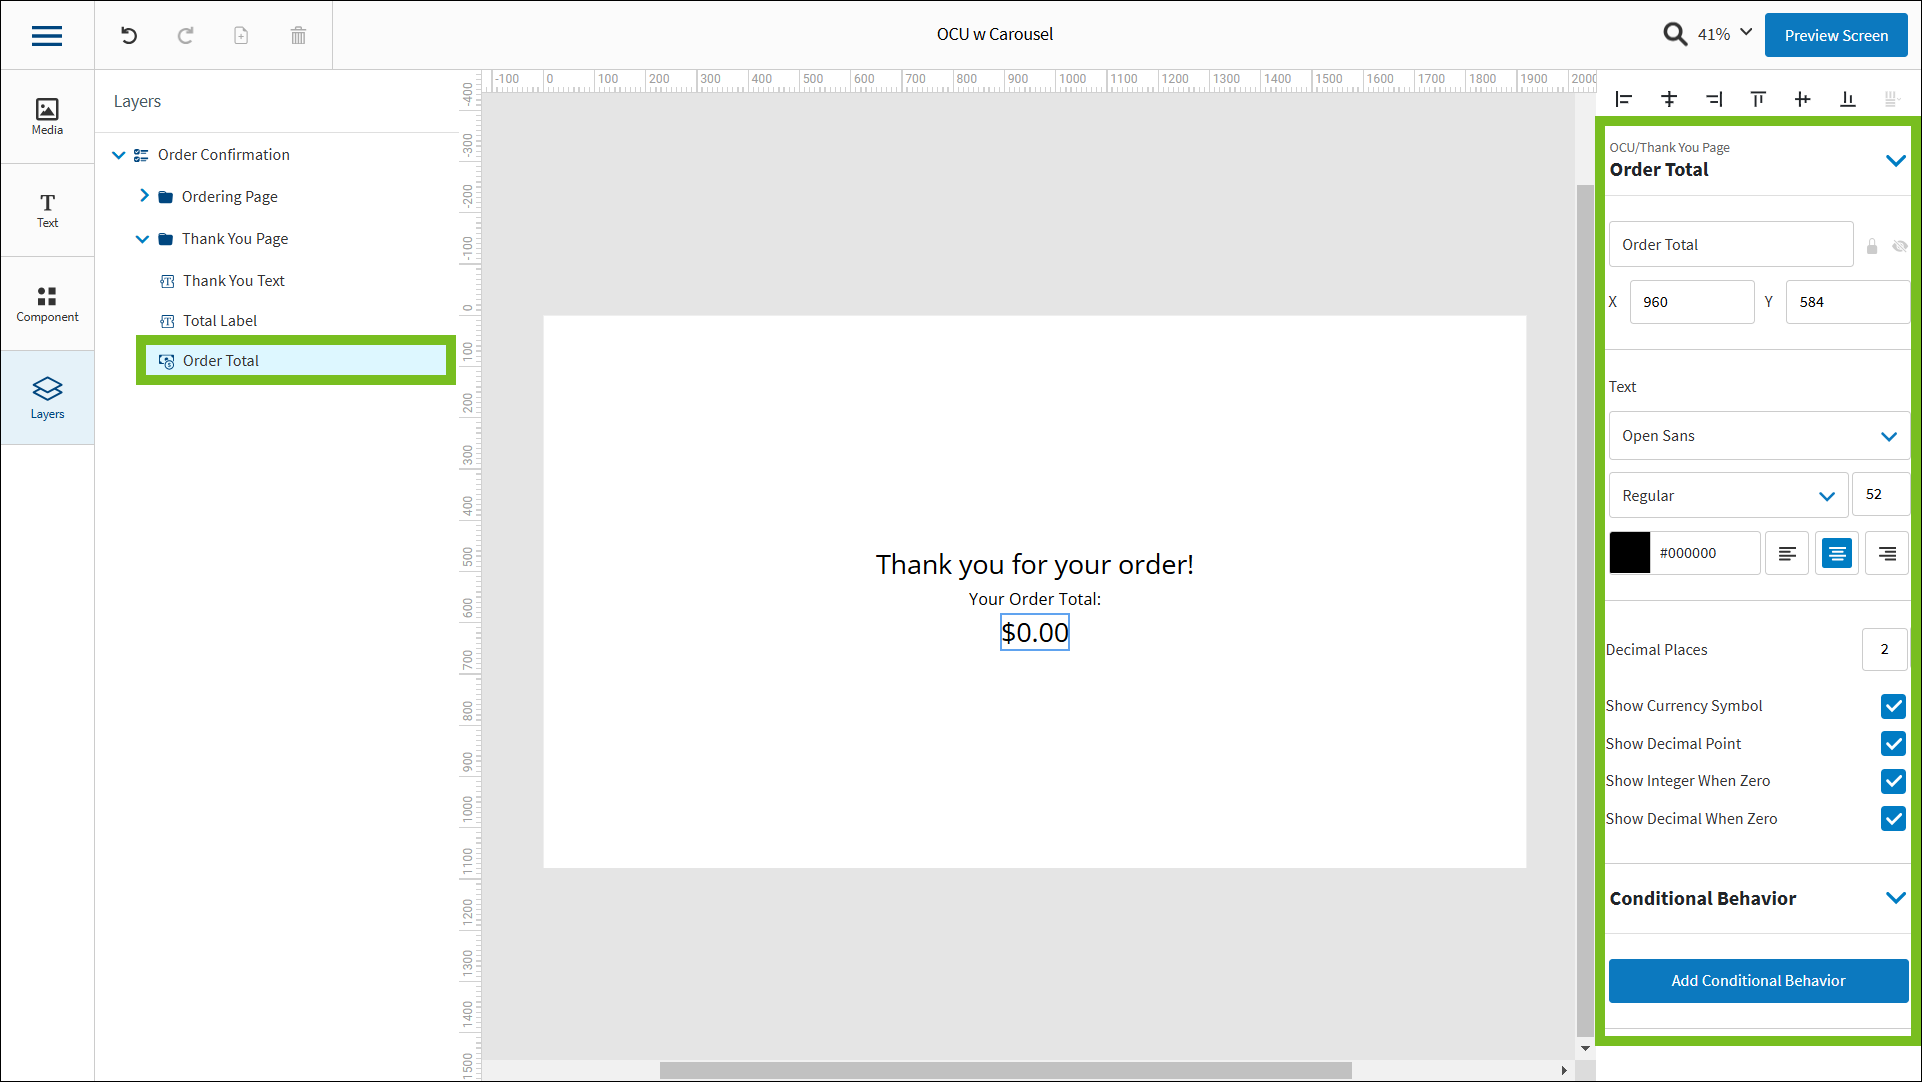Viewport: 1922px width, 1082px height.
Task: Set text alignment to left
Action: tap(1787, 553)
